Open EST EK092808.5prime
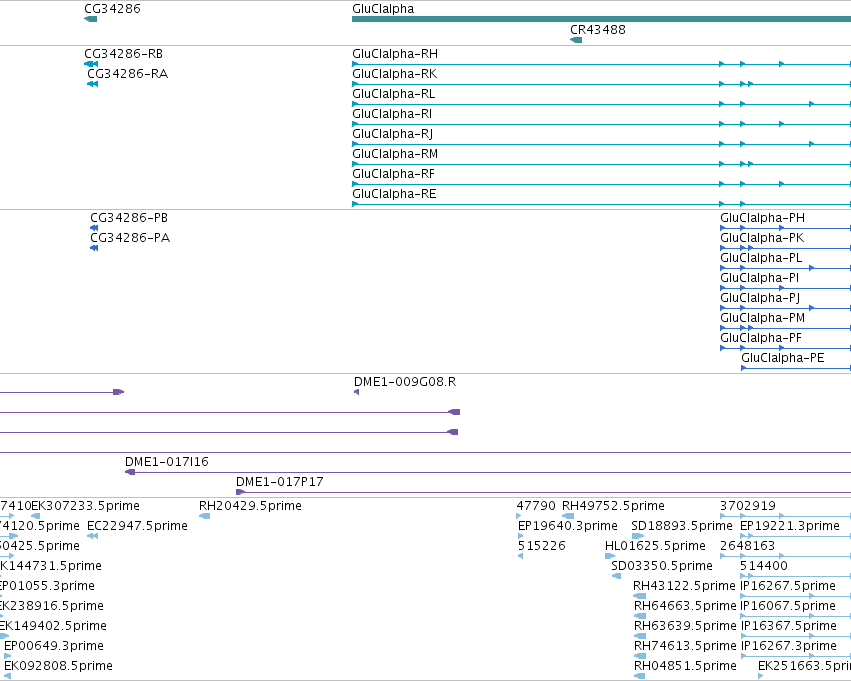The height and width of the screenshot is (681, 851). tap(58, 666)
